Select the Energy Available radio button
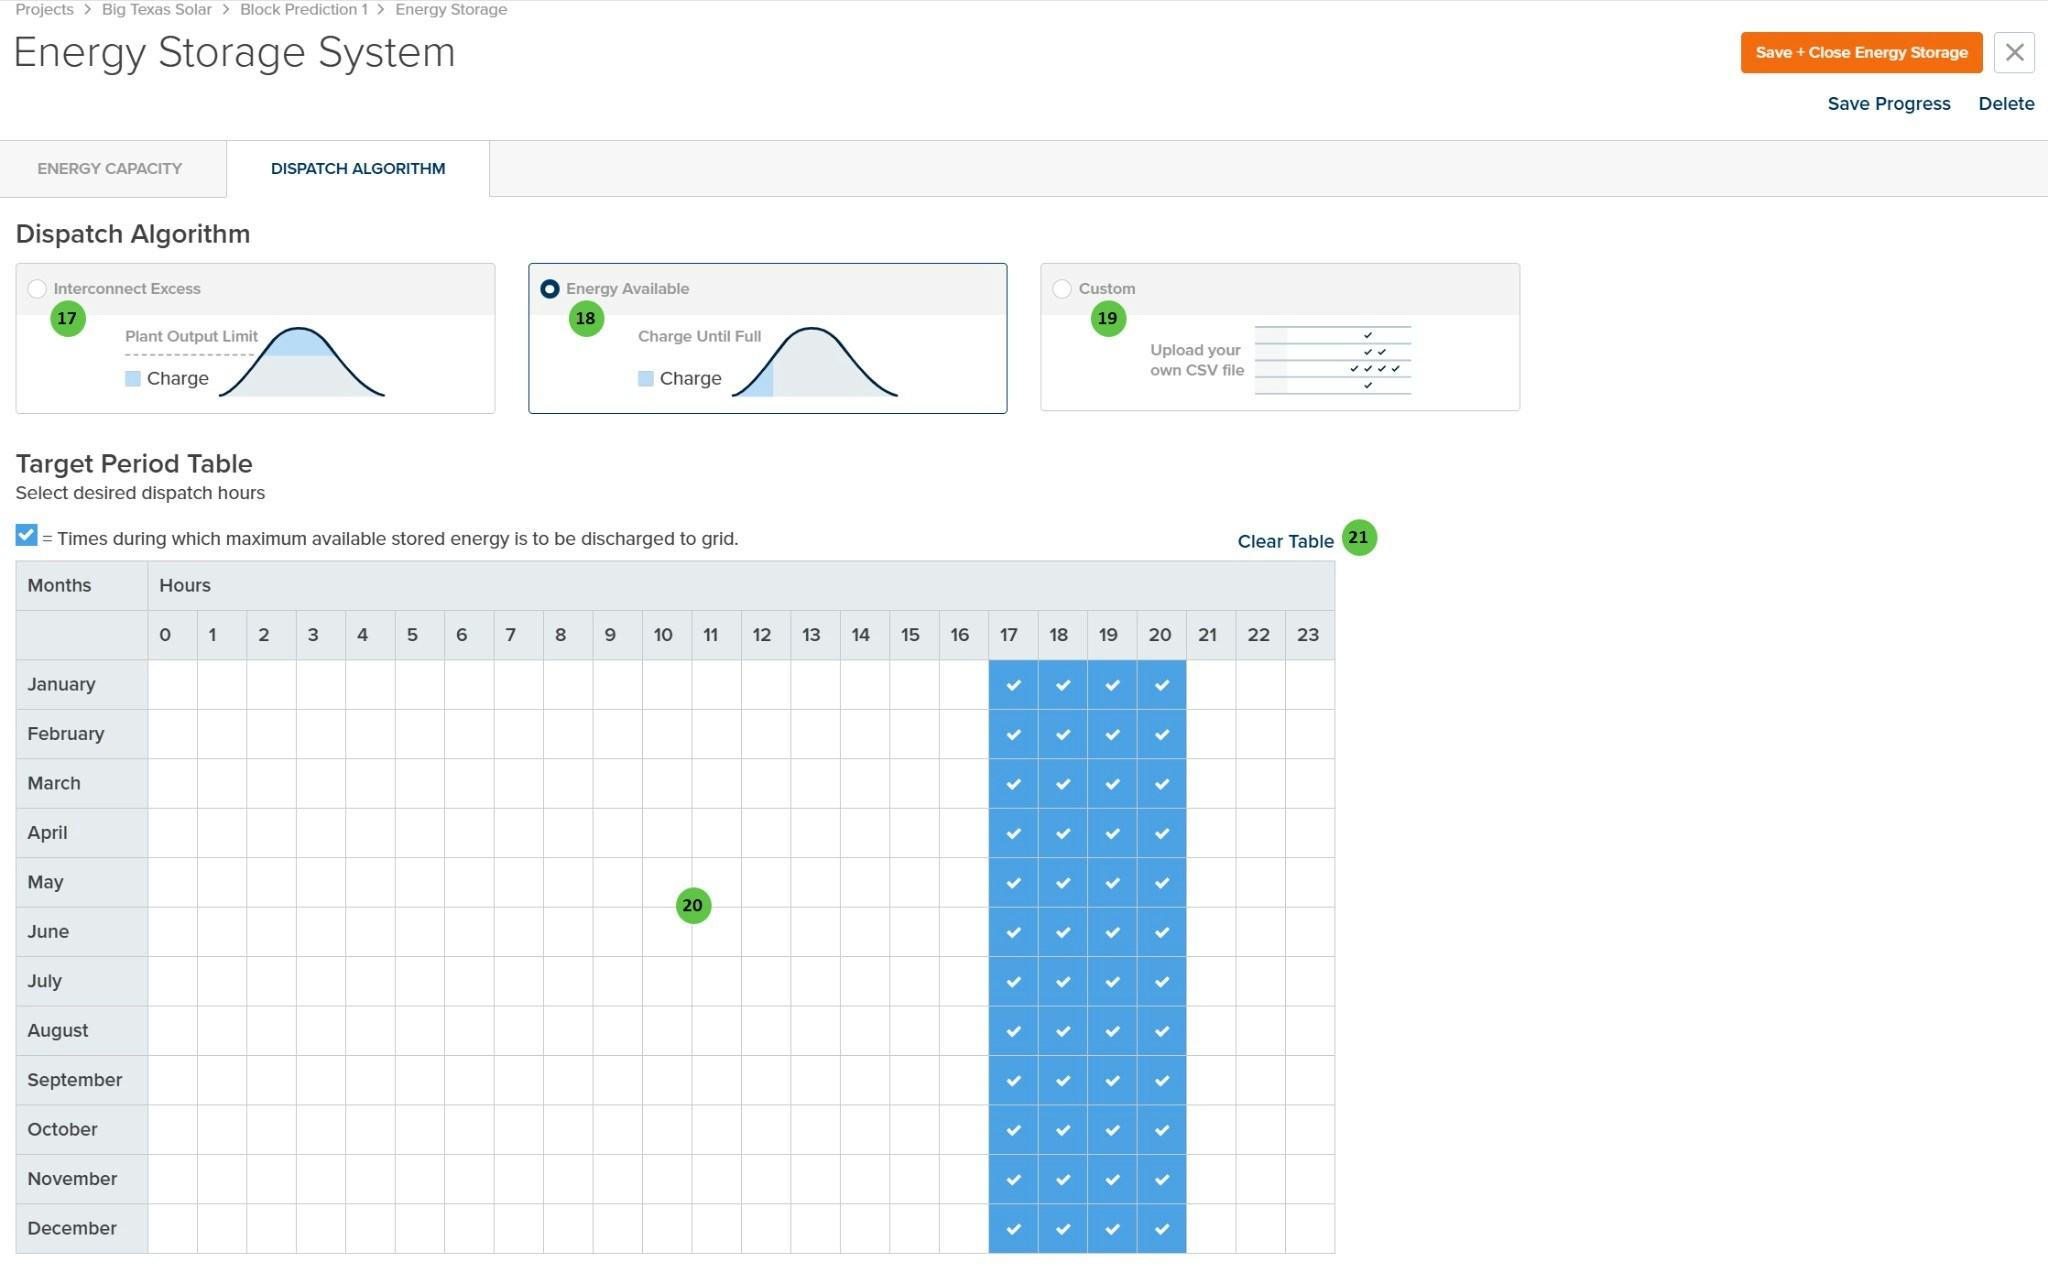Image resolution: width=2048 pixels, height=1273 pixels. 550,289
